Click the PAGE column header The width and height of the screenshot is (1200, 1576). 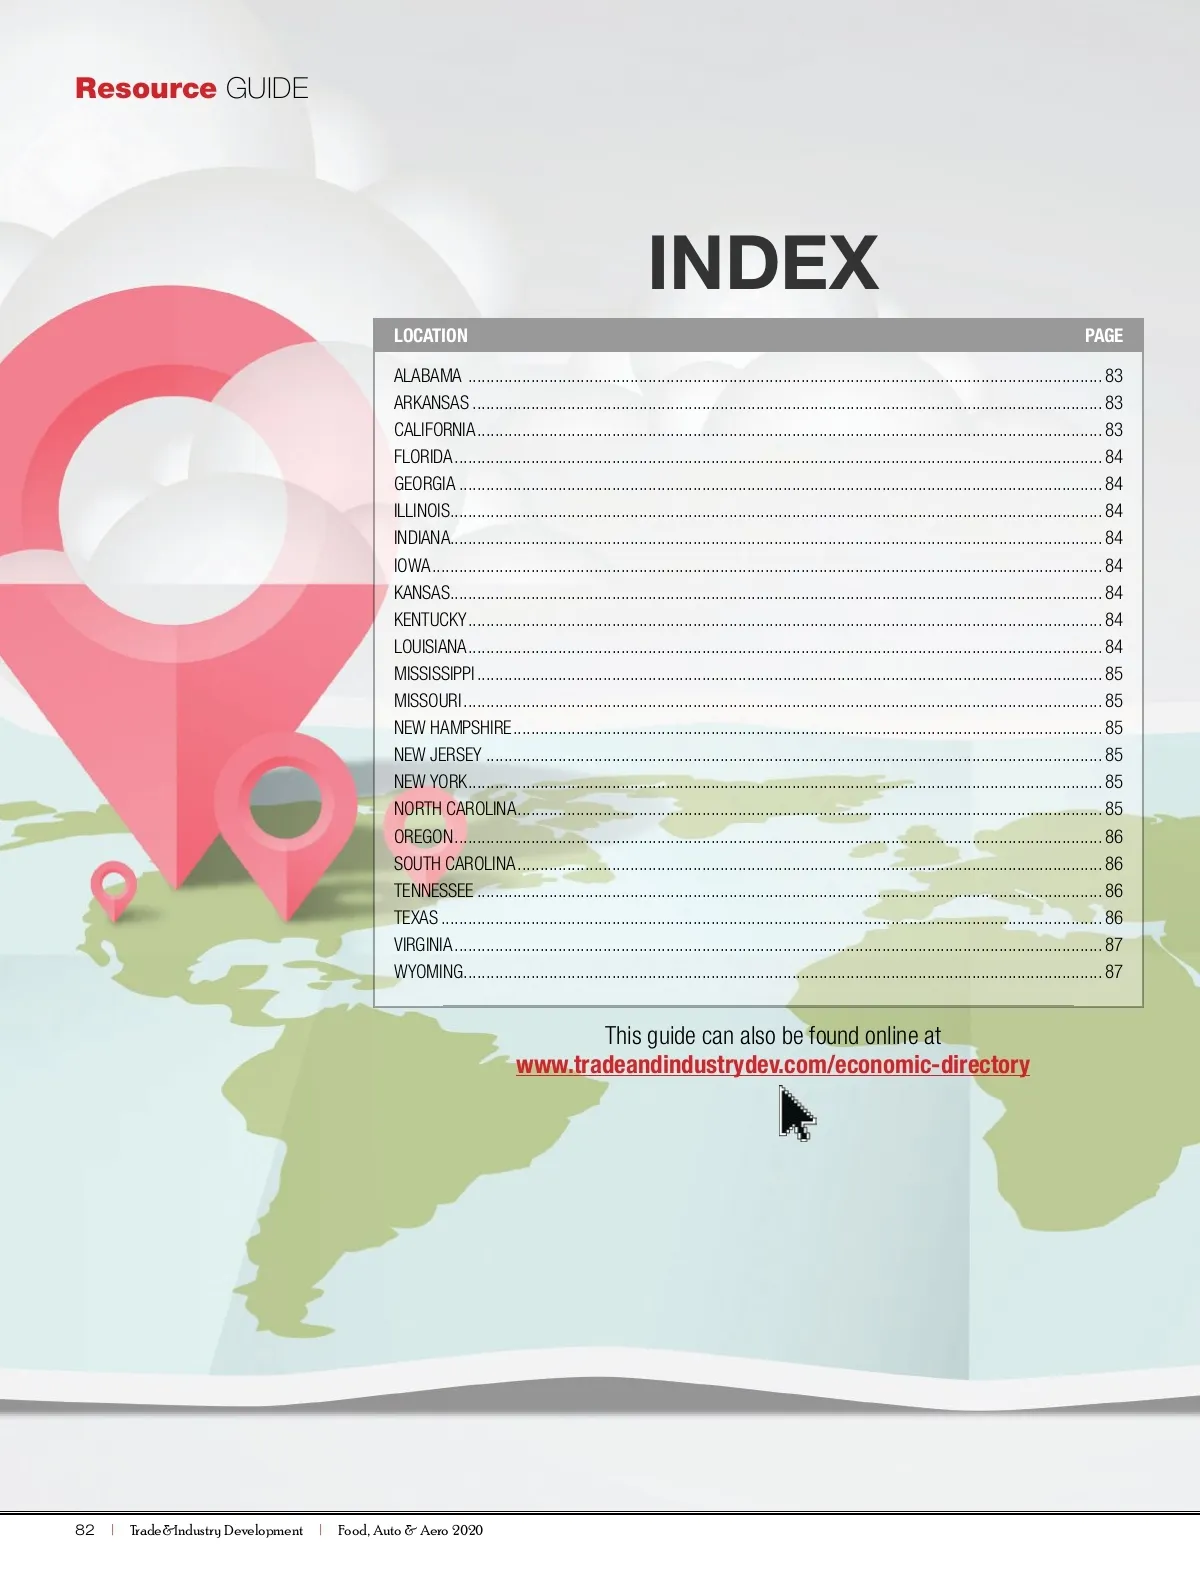pos(1103,336)
